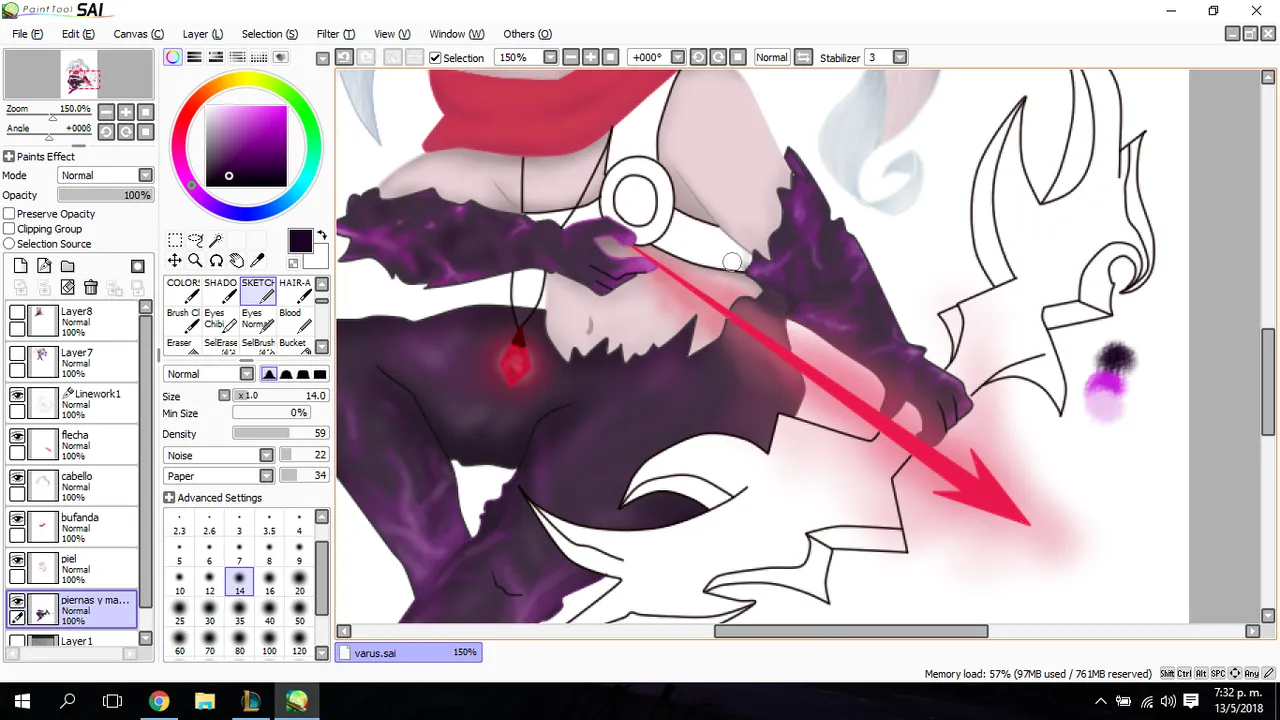Image resolution: width=1280 pixels, height=720 pixels.
Task: Flip canvas view horizontally
Action: click(x=803, y=57)
